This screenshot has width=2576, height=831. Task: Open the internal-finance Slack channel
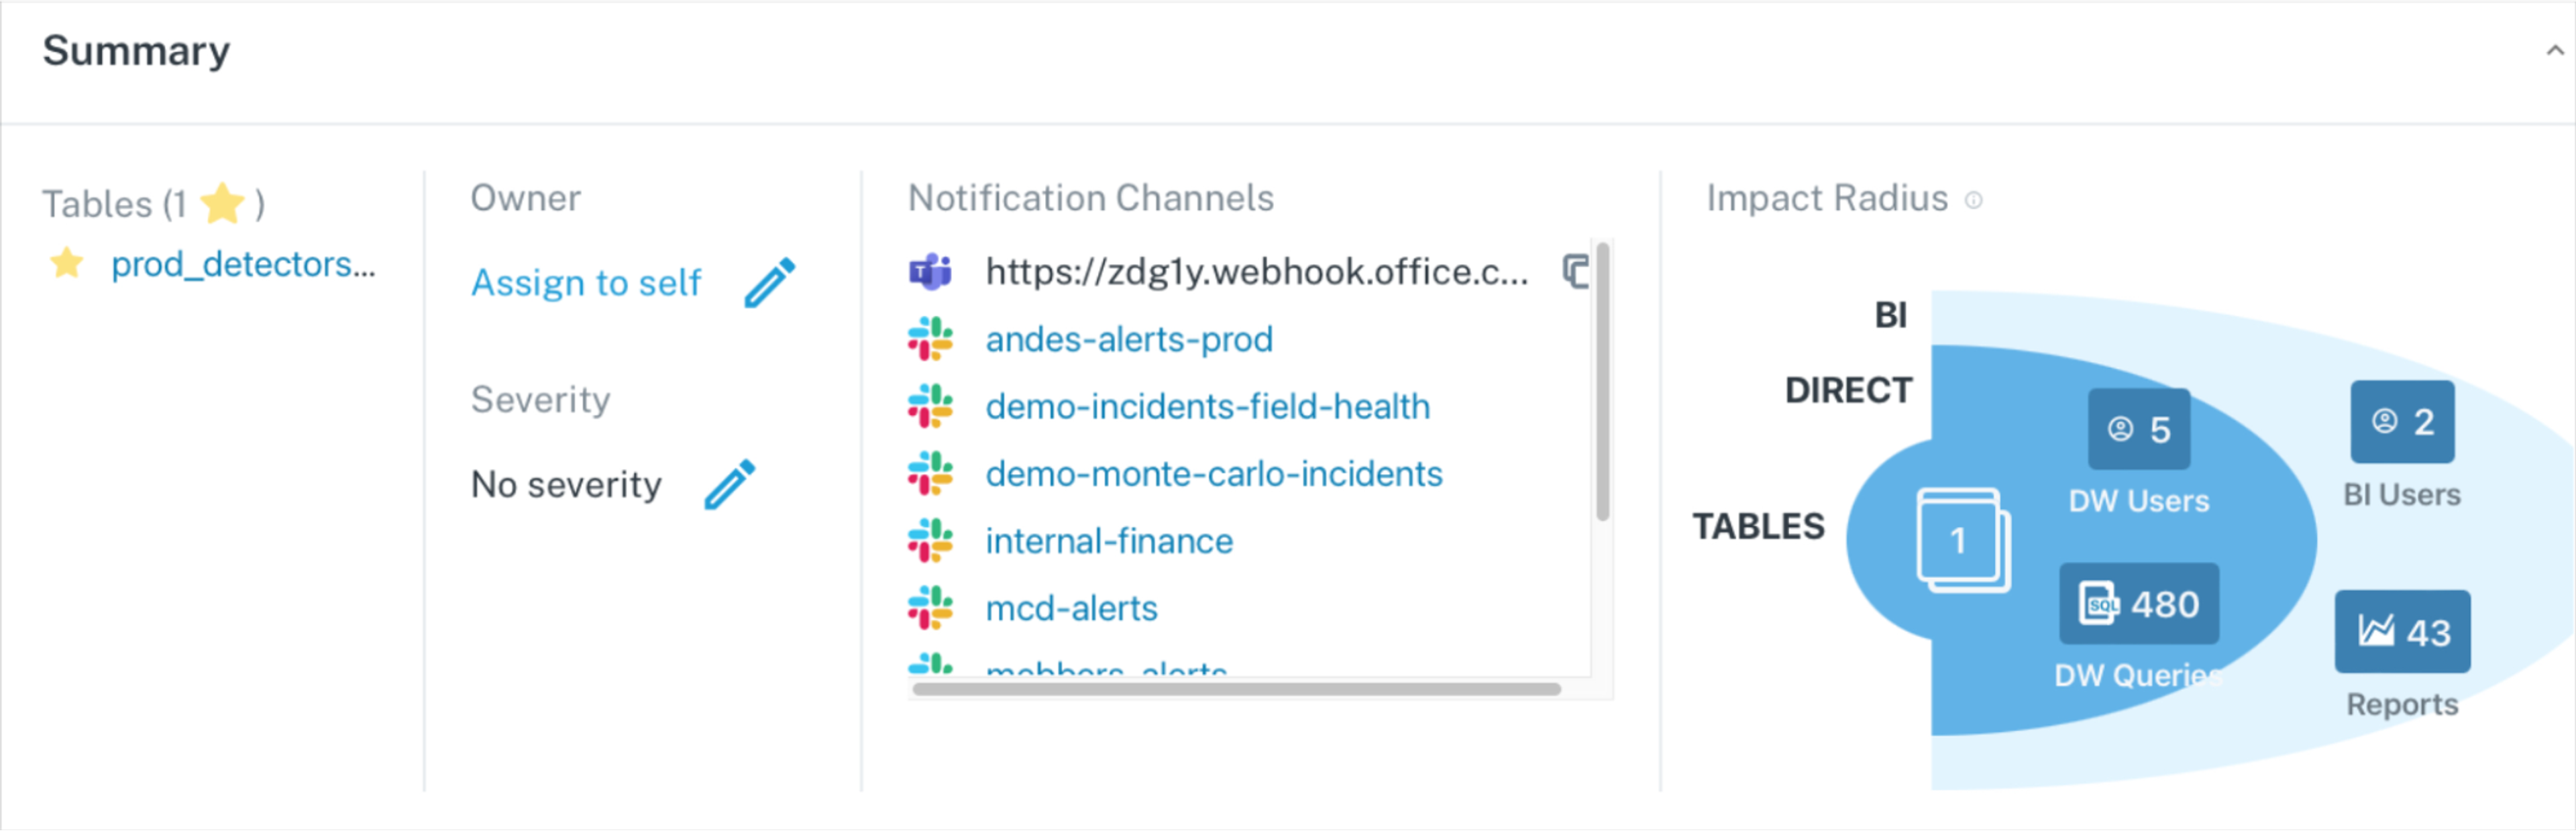click(x=1109, y=542)
